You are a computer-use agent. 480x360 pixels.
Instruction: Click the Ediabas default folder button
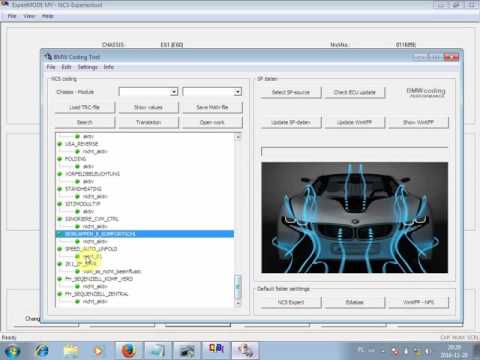pos(355,302)
